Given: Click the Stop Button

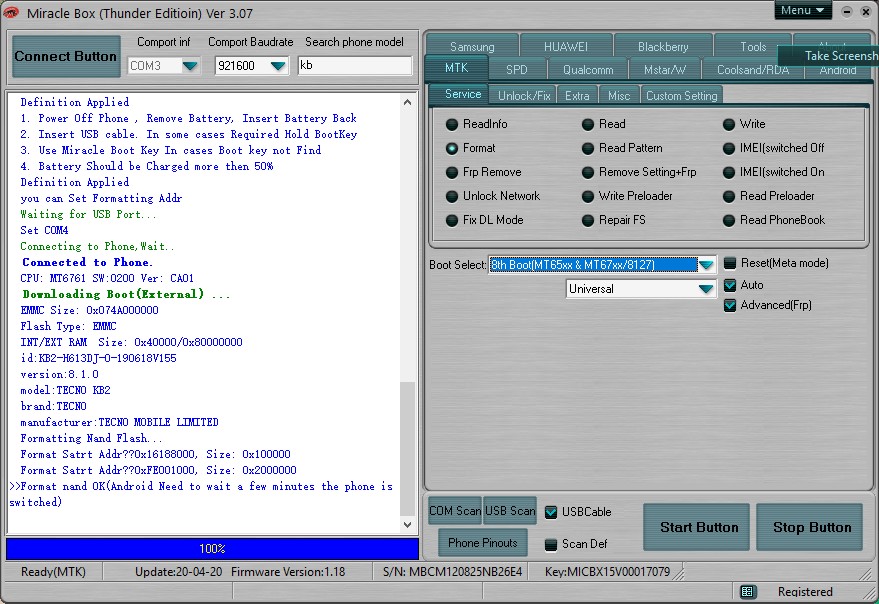Looking at the screenshot, I should 811,527.
